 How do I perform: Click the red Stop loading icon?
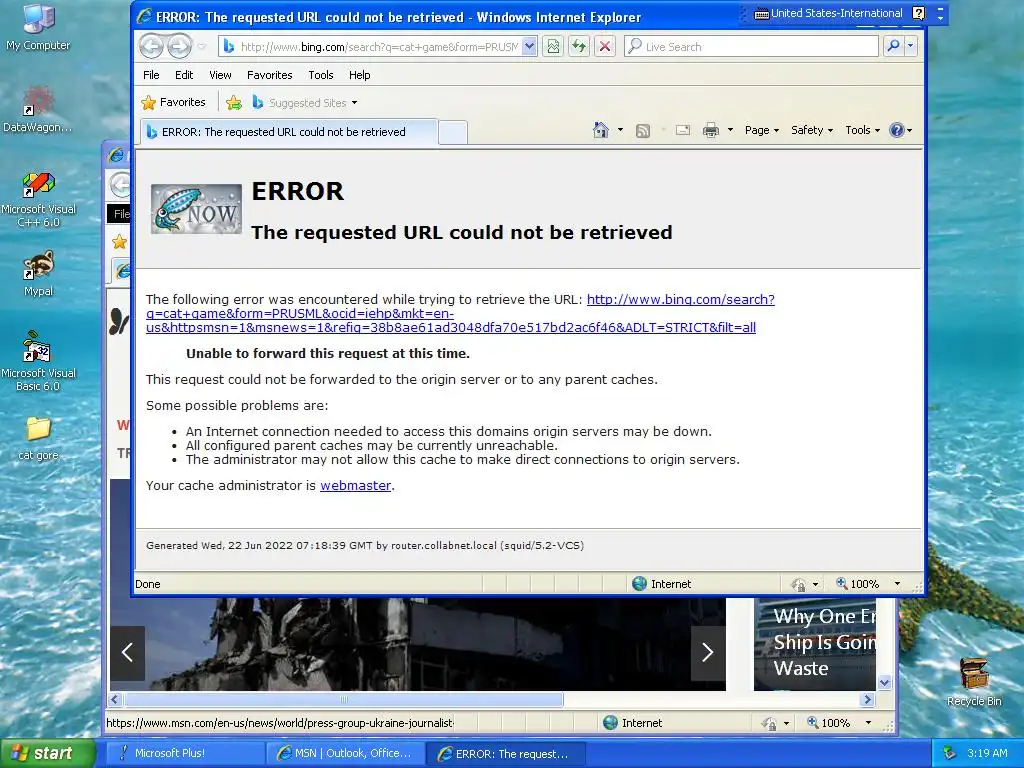click(x=605, y=46)
